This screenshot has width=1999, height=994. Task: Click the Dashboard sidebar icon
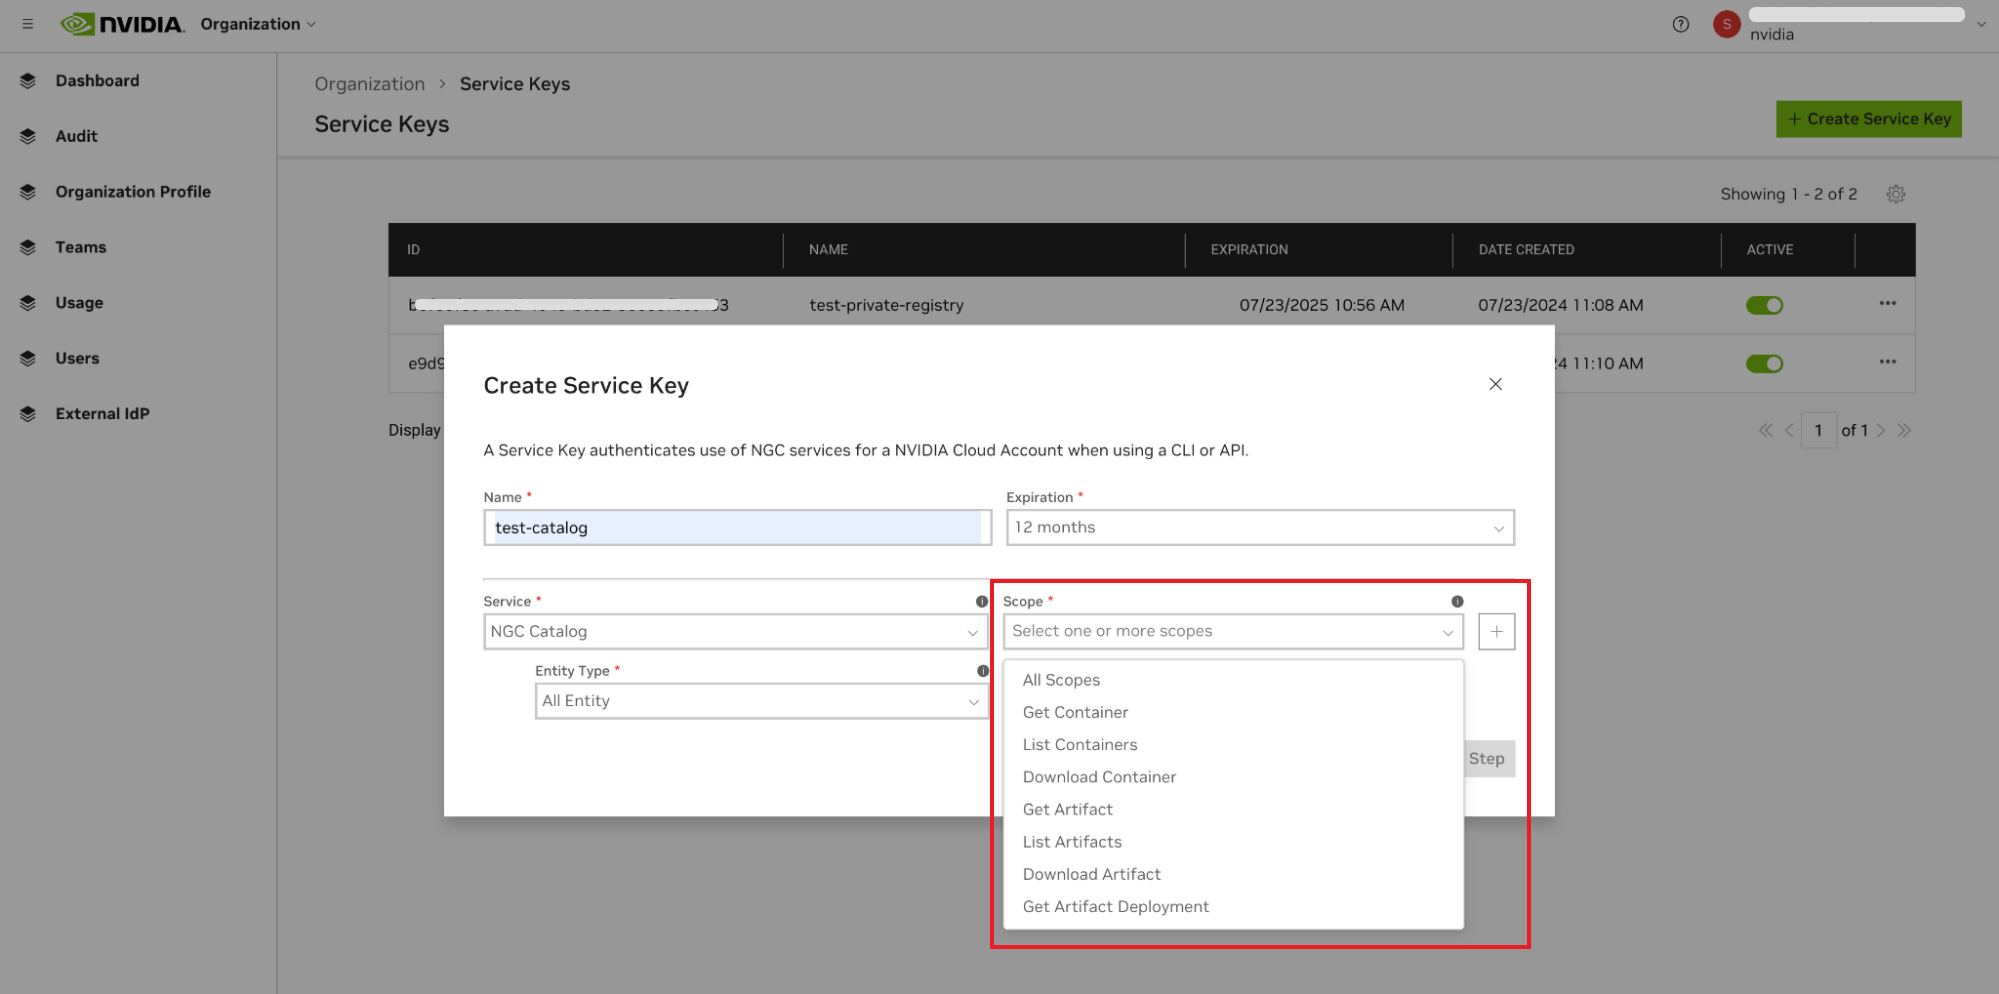(x=28, y=81)
